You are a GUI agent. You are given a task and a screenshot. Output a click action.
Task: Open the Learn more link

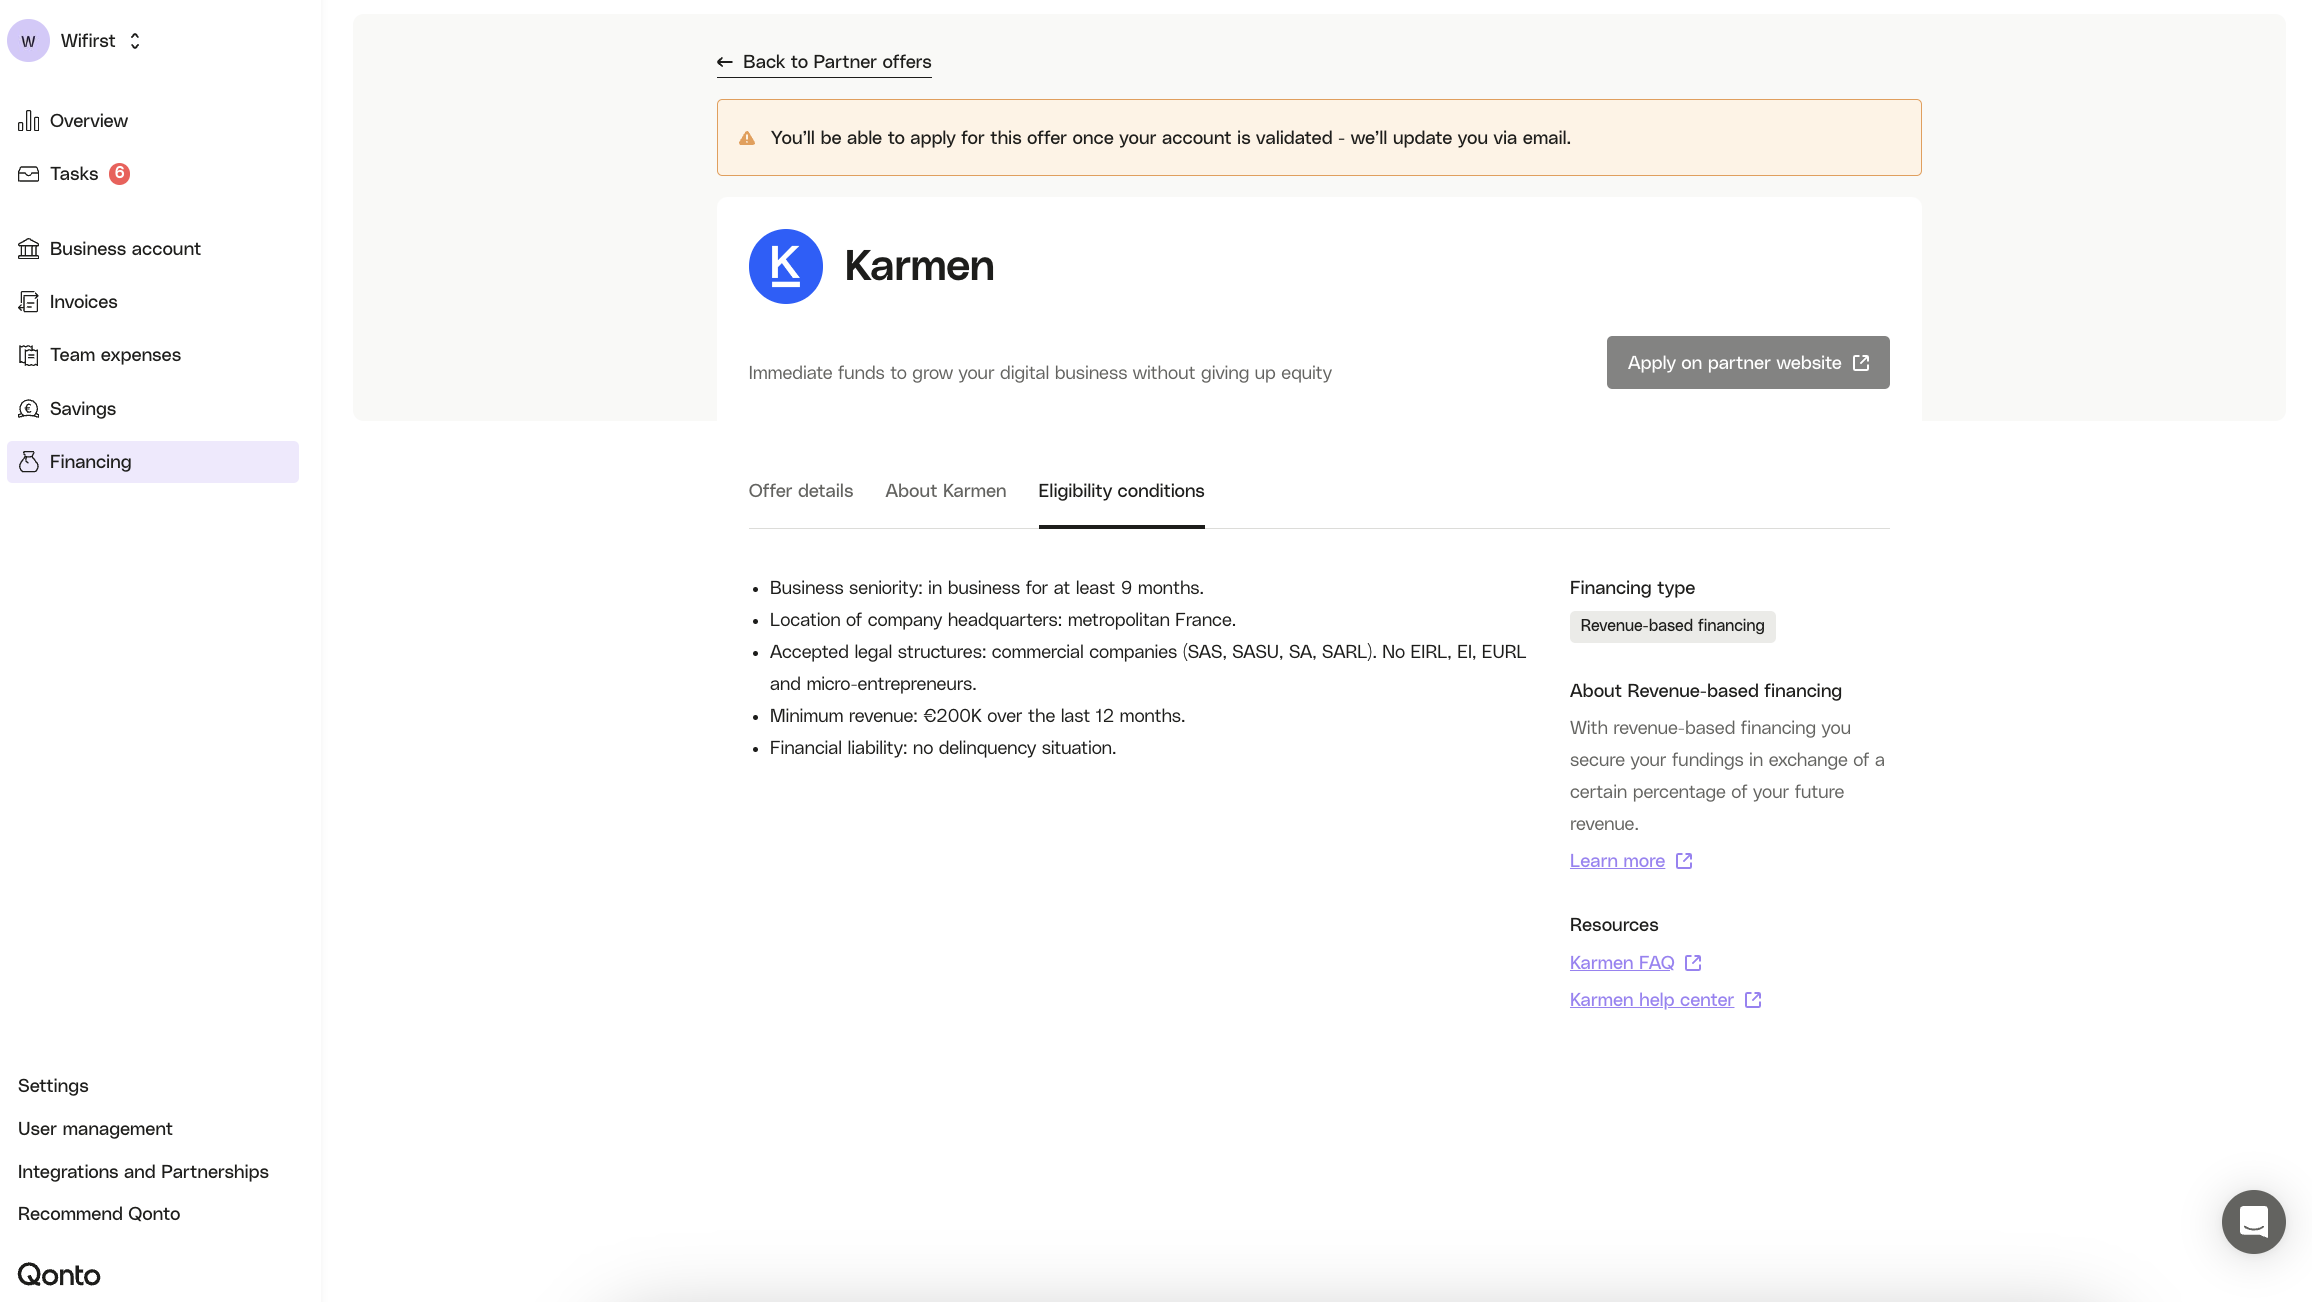(1617, 861)
